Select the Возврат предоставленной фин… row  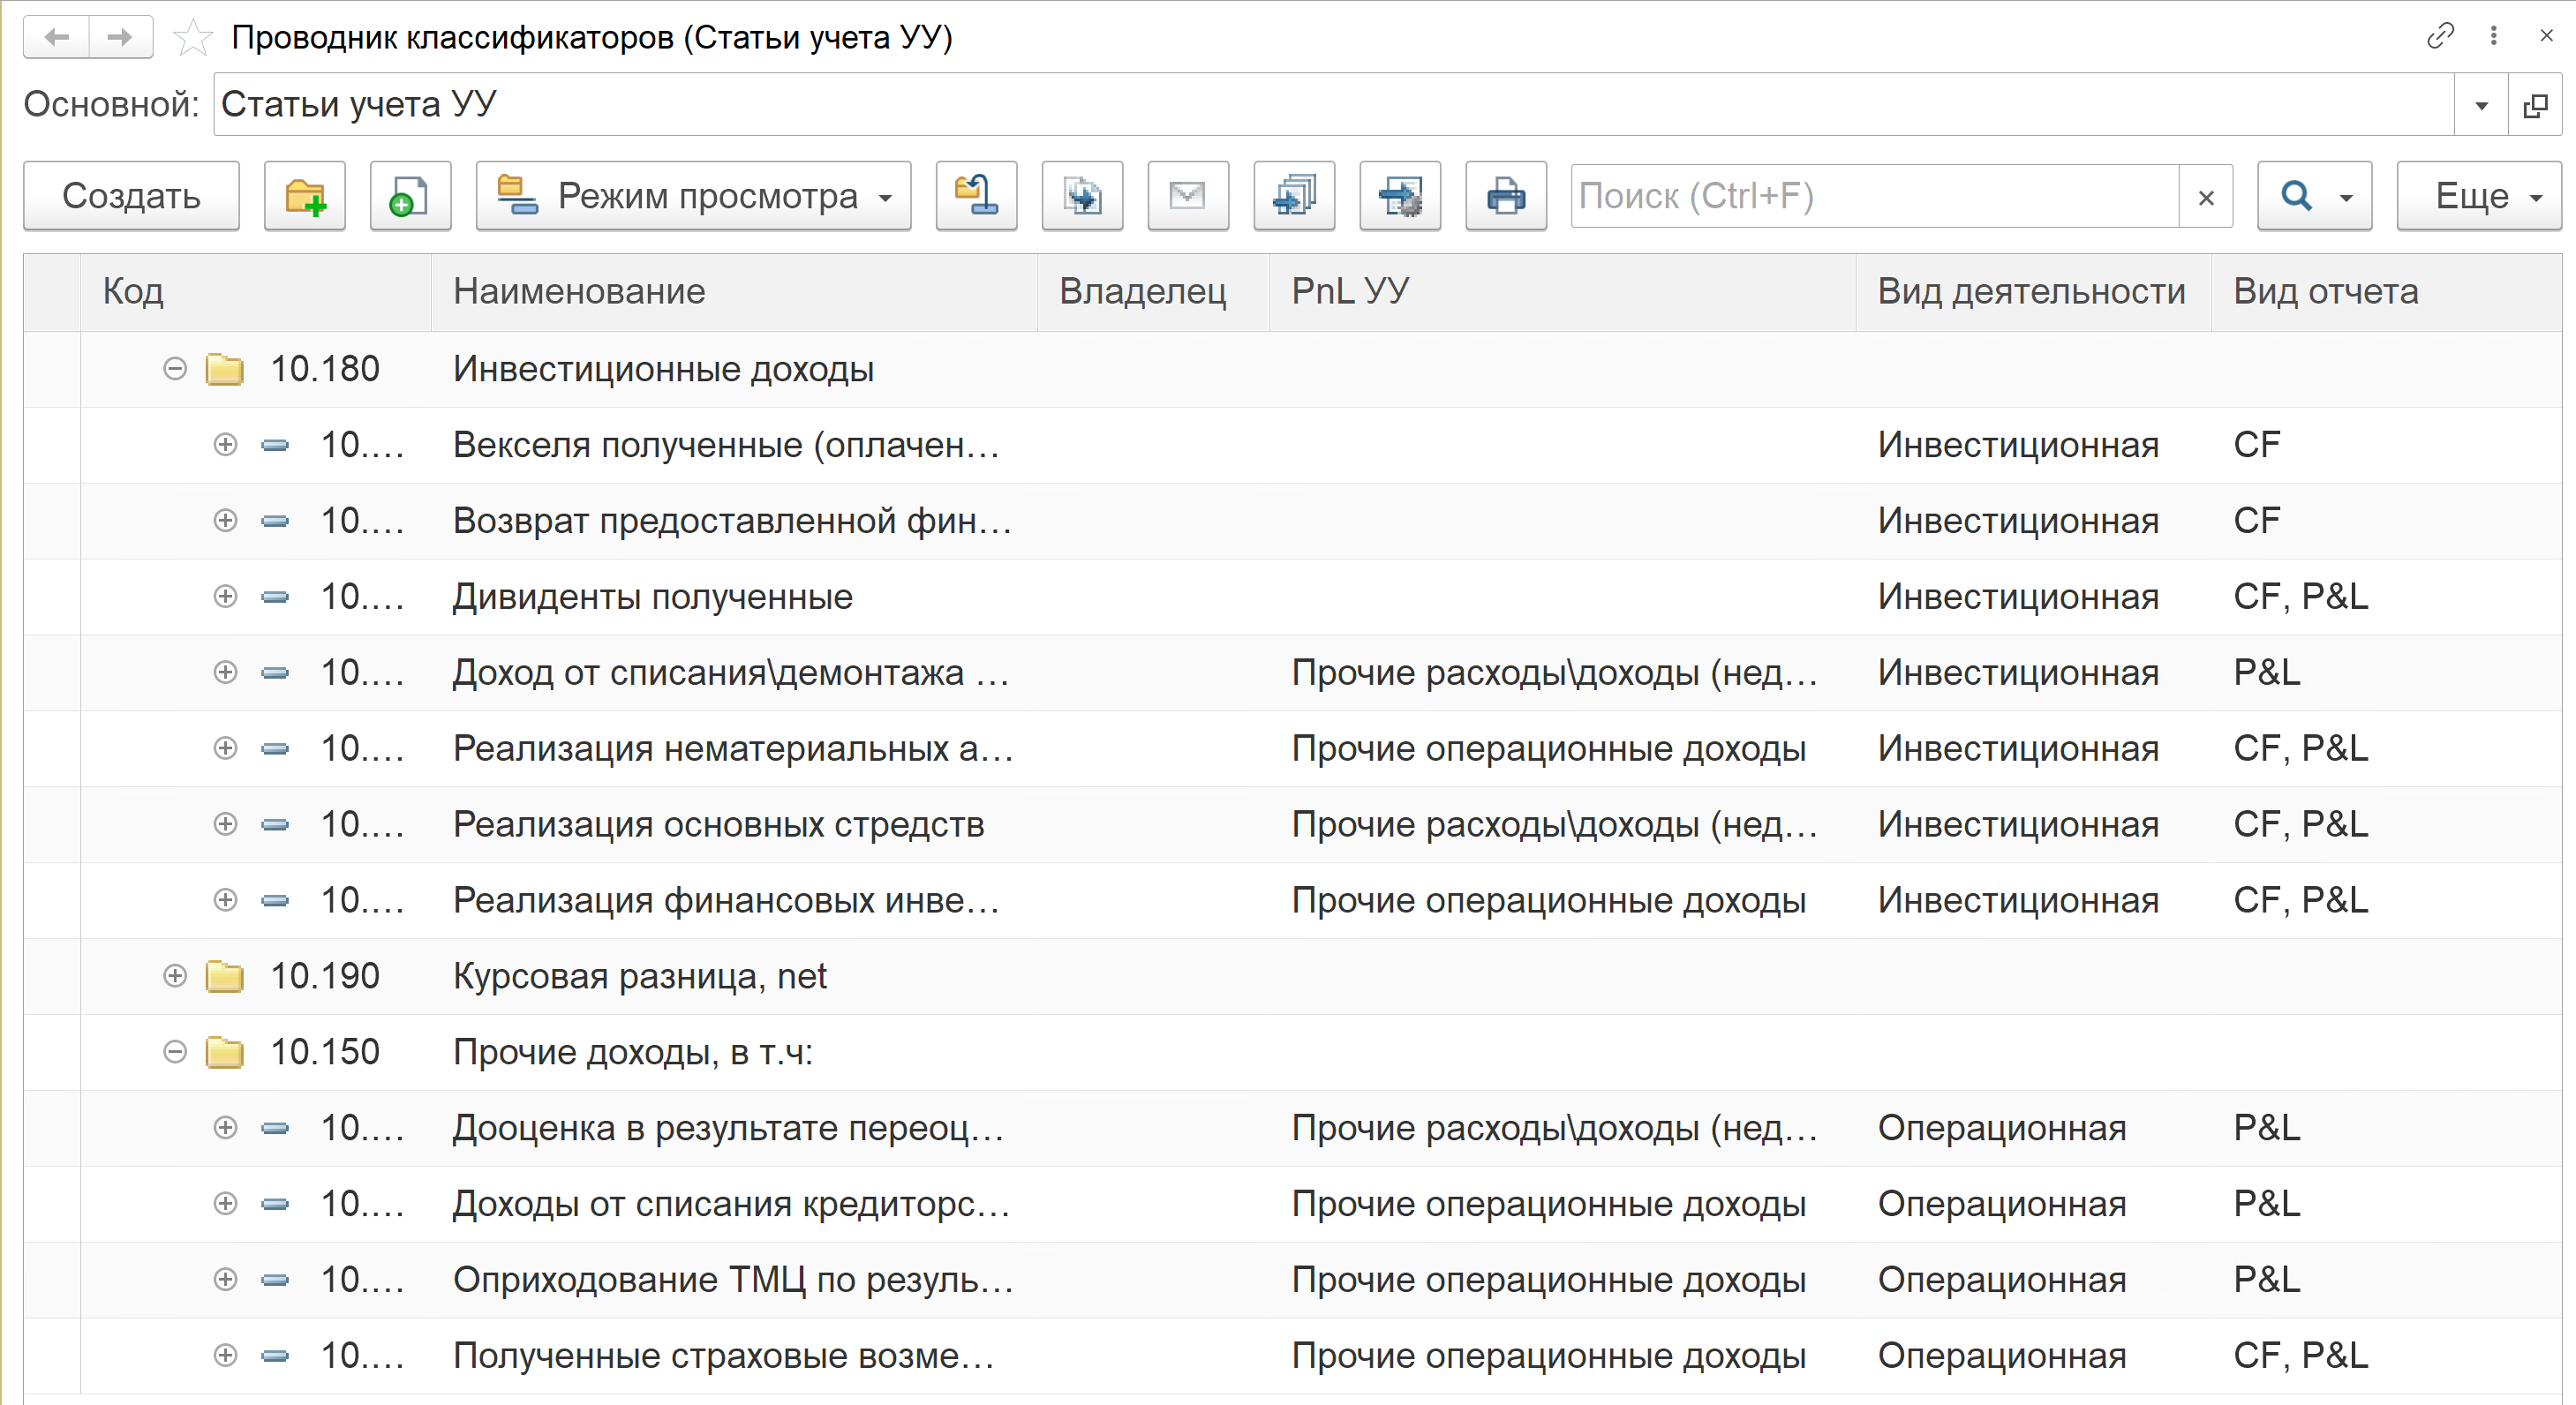coord(1293,521)
